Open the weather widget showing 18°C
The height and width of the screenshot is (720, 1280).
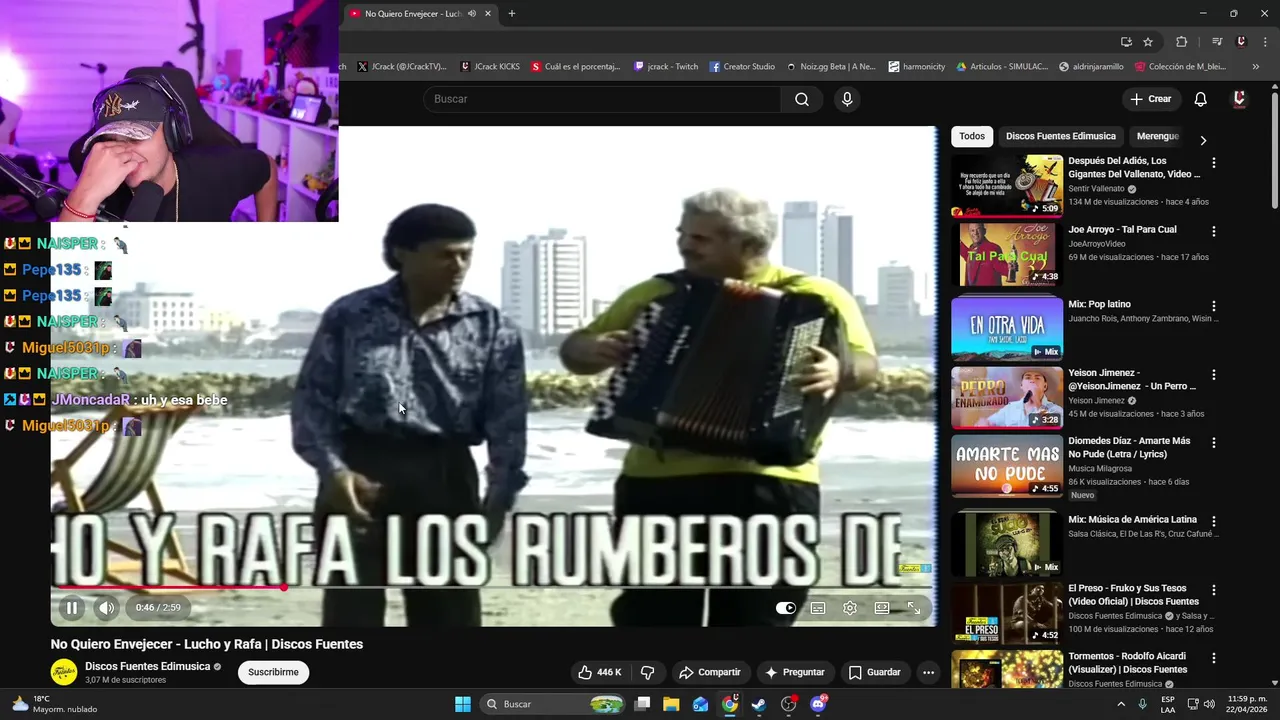coord(54,704)
